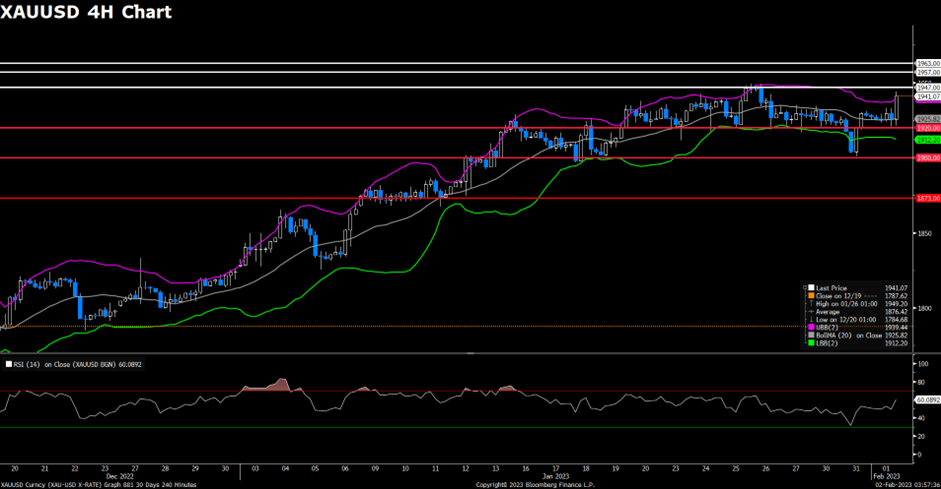This screenshot has height=489, width=941.
Task: Click the white RSI (14) indicator square
Action: point(9,365)
